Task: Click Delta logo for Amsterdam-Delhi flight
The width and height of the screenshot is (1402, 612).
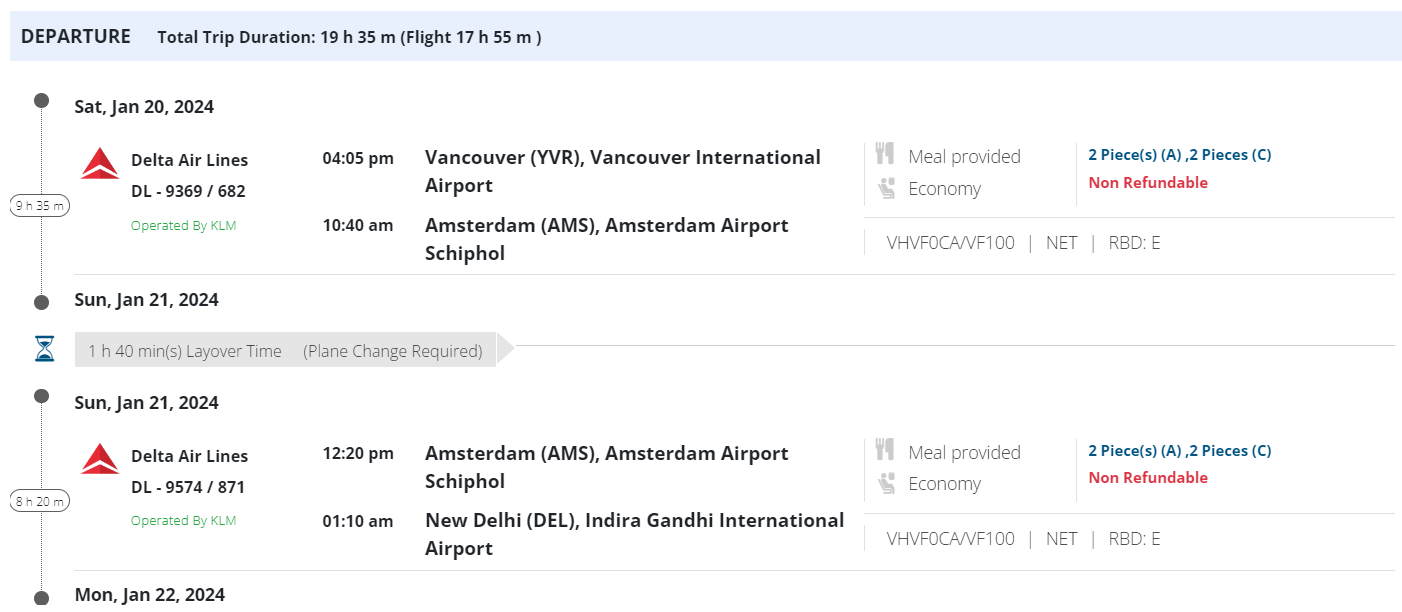Action: point(100,459)
